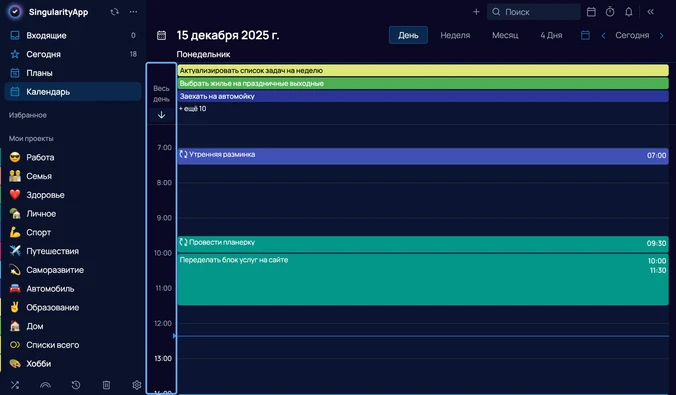Jump to Сегодня in calendar toolbar
This screenshot has width=676, height=395.
pyautogui.click(x=632, y=35)
